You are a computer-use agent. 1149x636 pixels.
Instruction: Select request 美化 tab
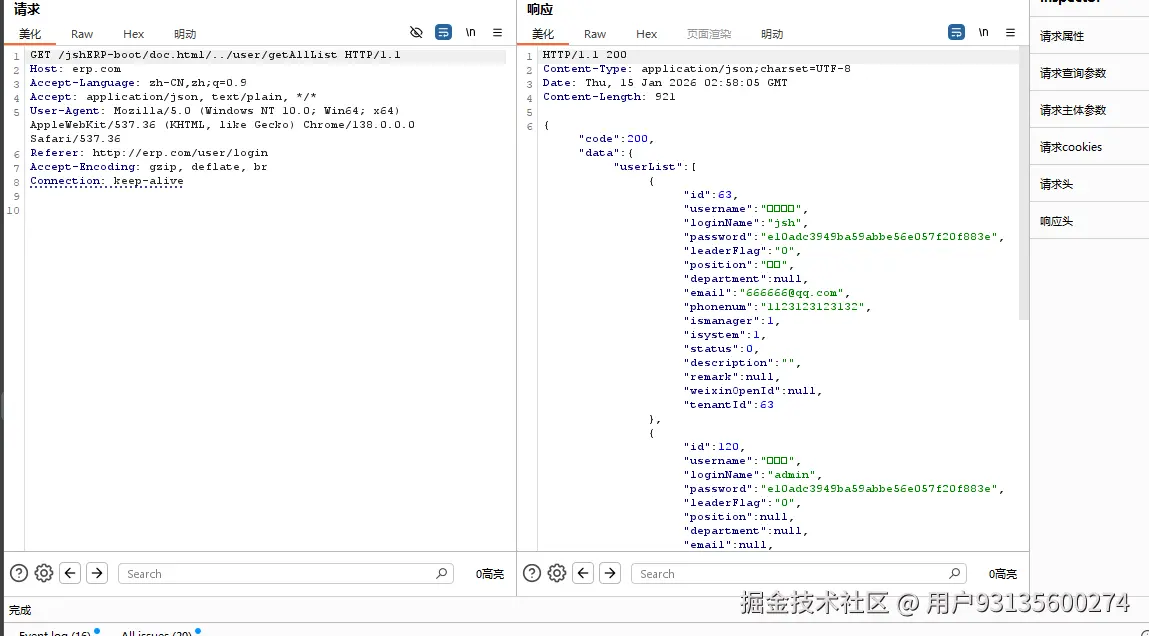pos(30,34)
